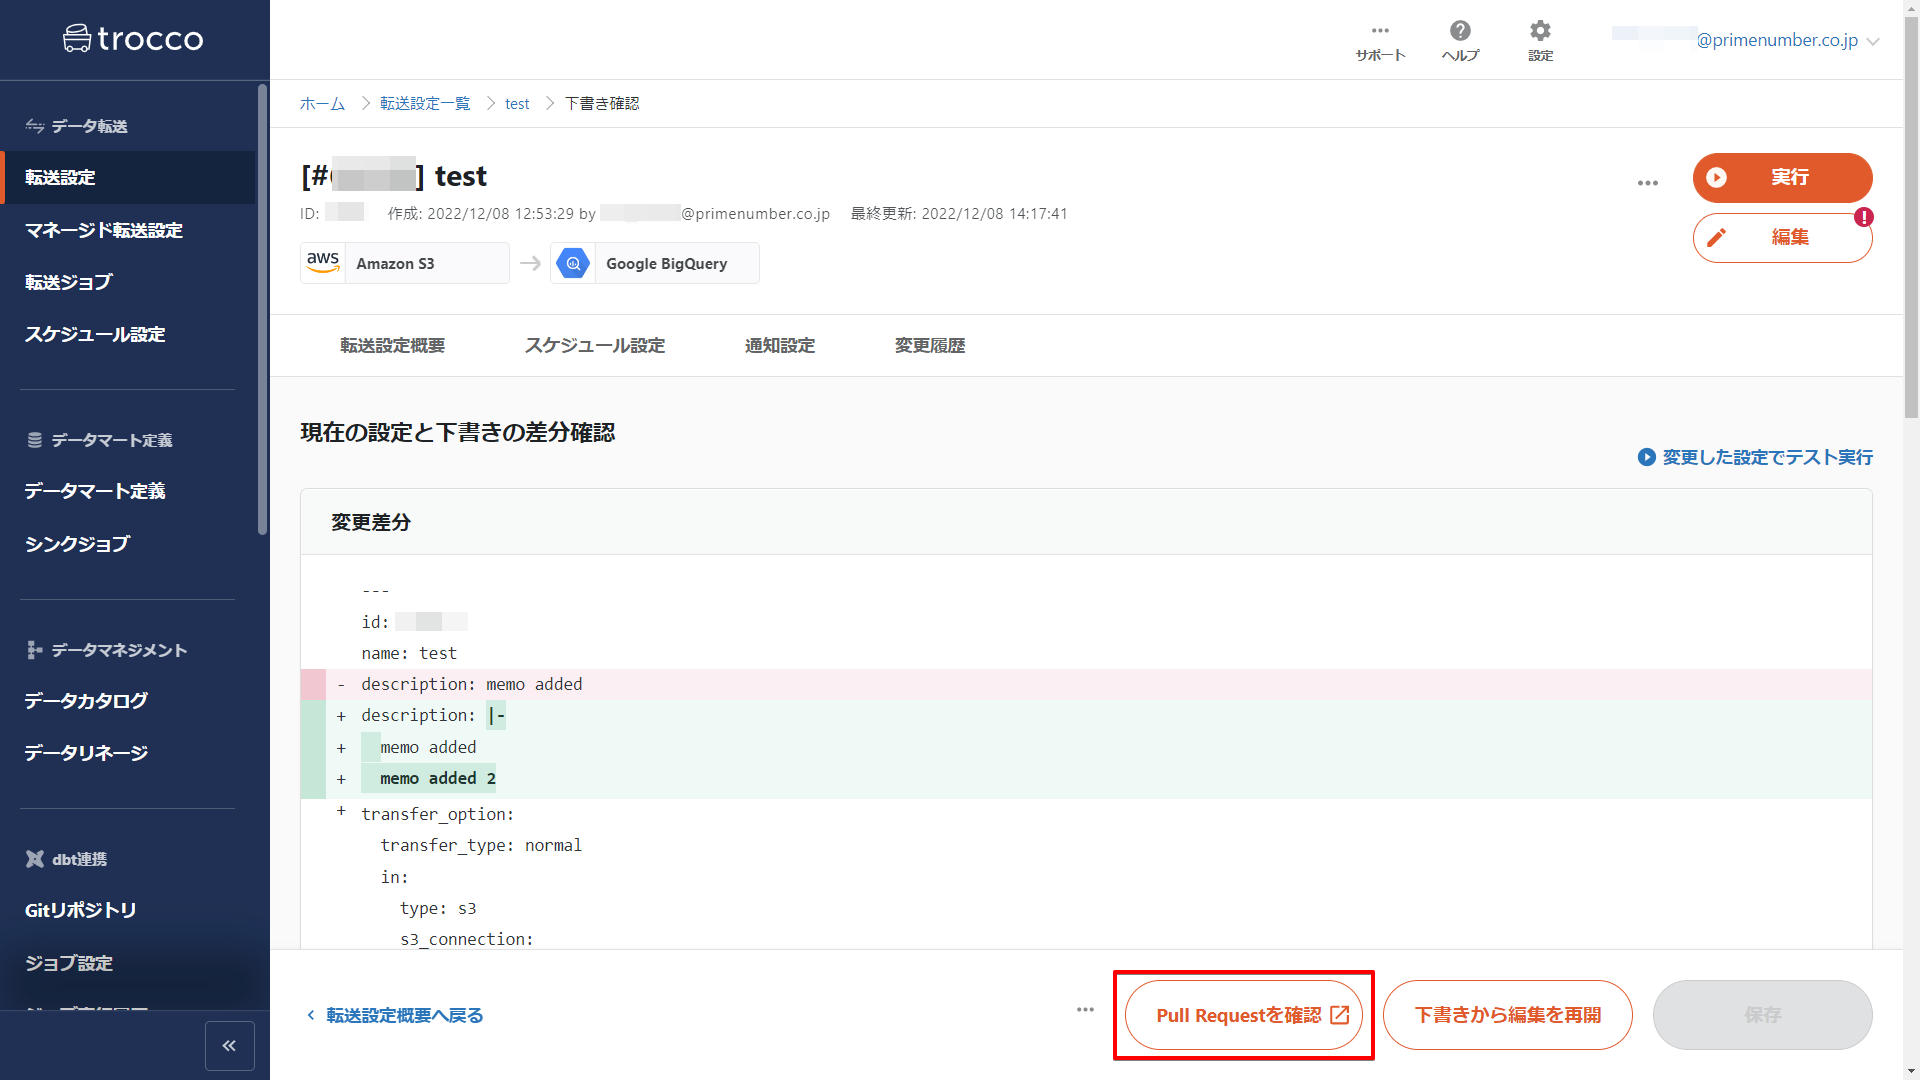This screenshot has height=1080, width=1920.
Task: Click the dbt連携 section icon
Action: 35,859
